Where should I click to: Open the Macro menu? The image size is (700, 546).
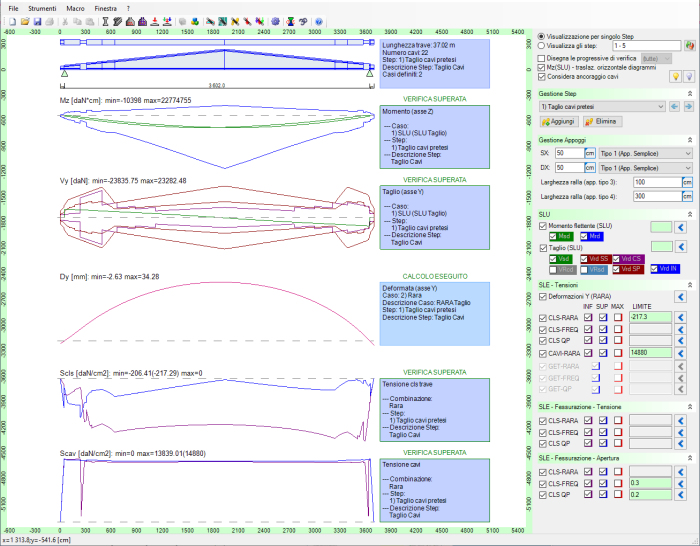click(x=75, y=7)
